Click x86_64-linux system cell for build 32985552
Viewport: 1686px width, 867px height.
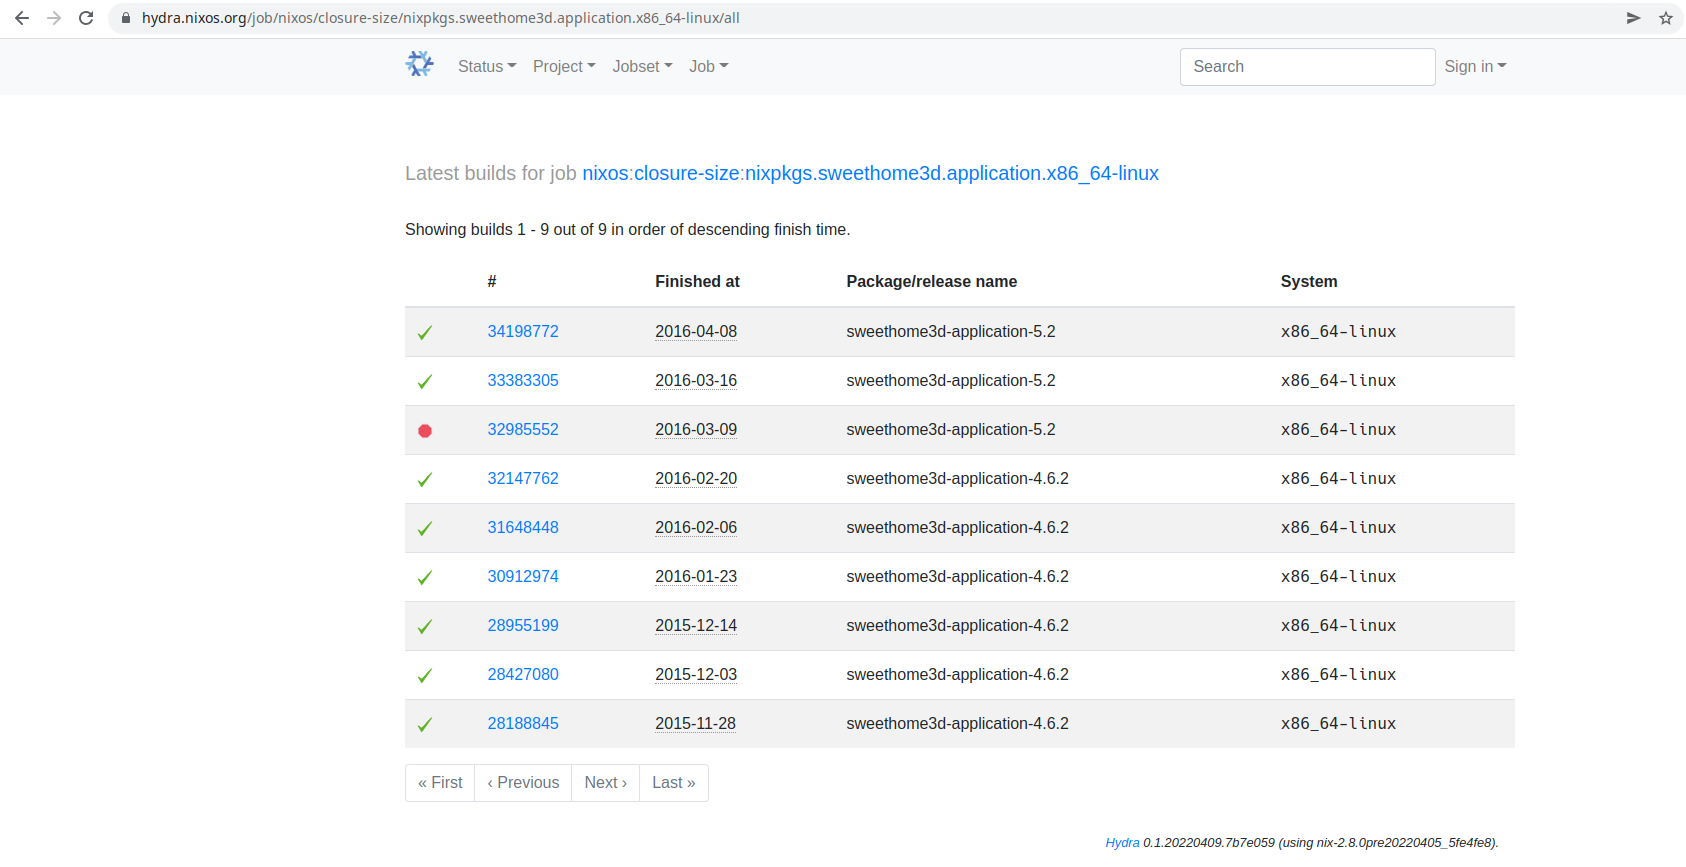coord(1338,429)
